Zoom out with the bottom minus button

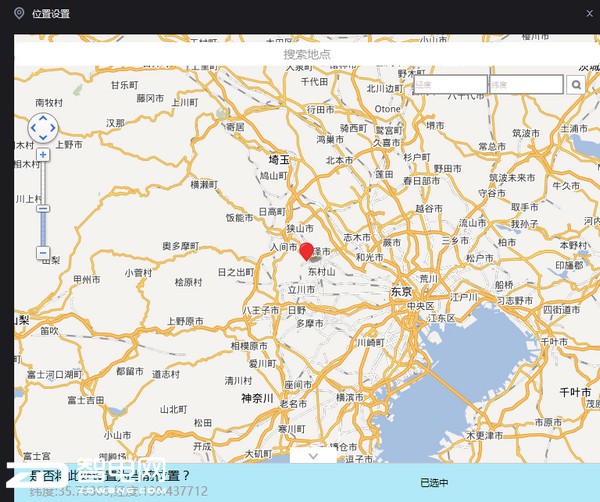43,253
